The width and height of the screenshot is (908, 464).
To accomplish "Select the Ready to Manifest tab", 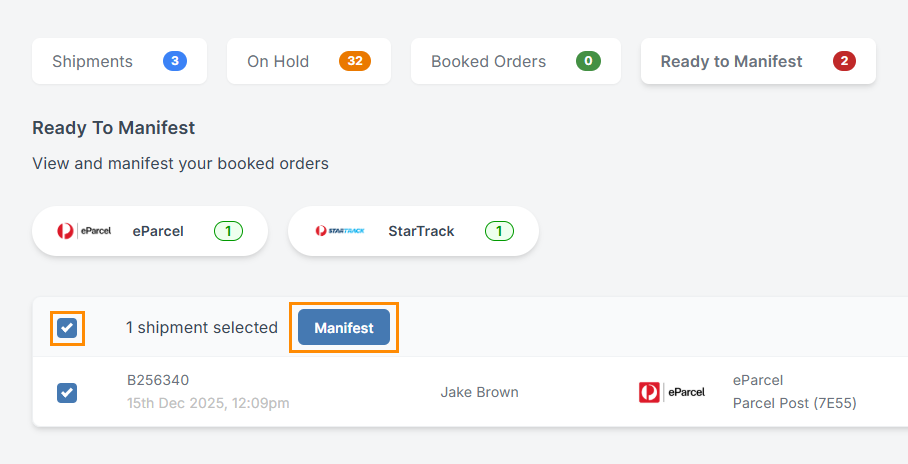I will point(731,62).
